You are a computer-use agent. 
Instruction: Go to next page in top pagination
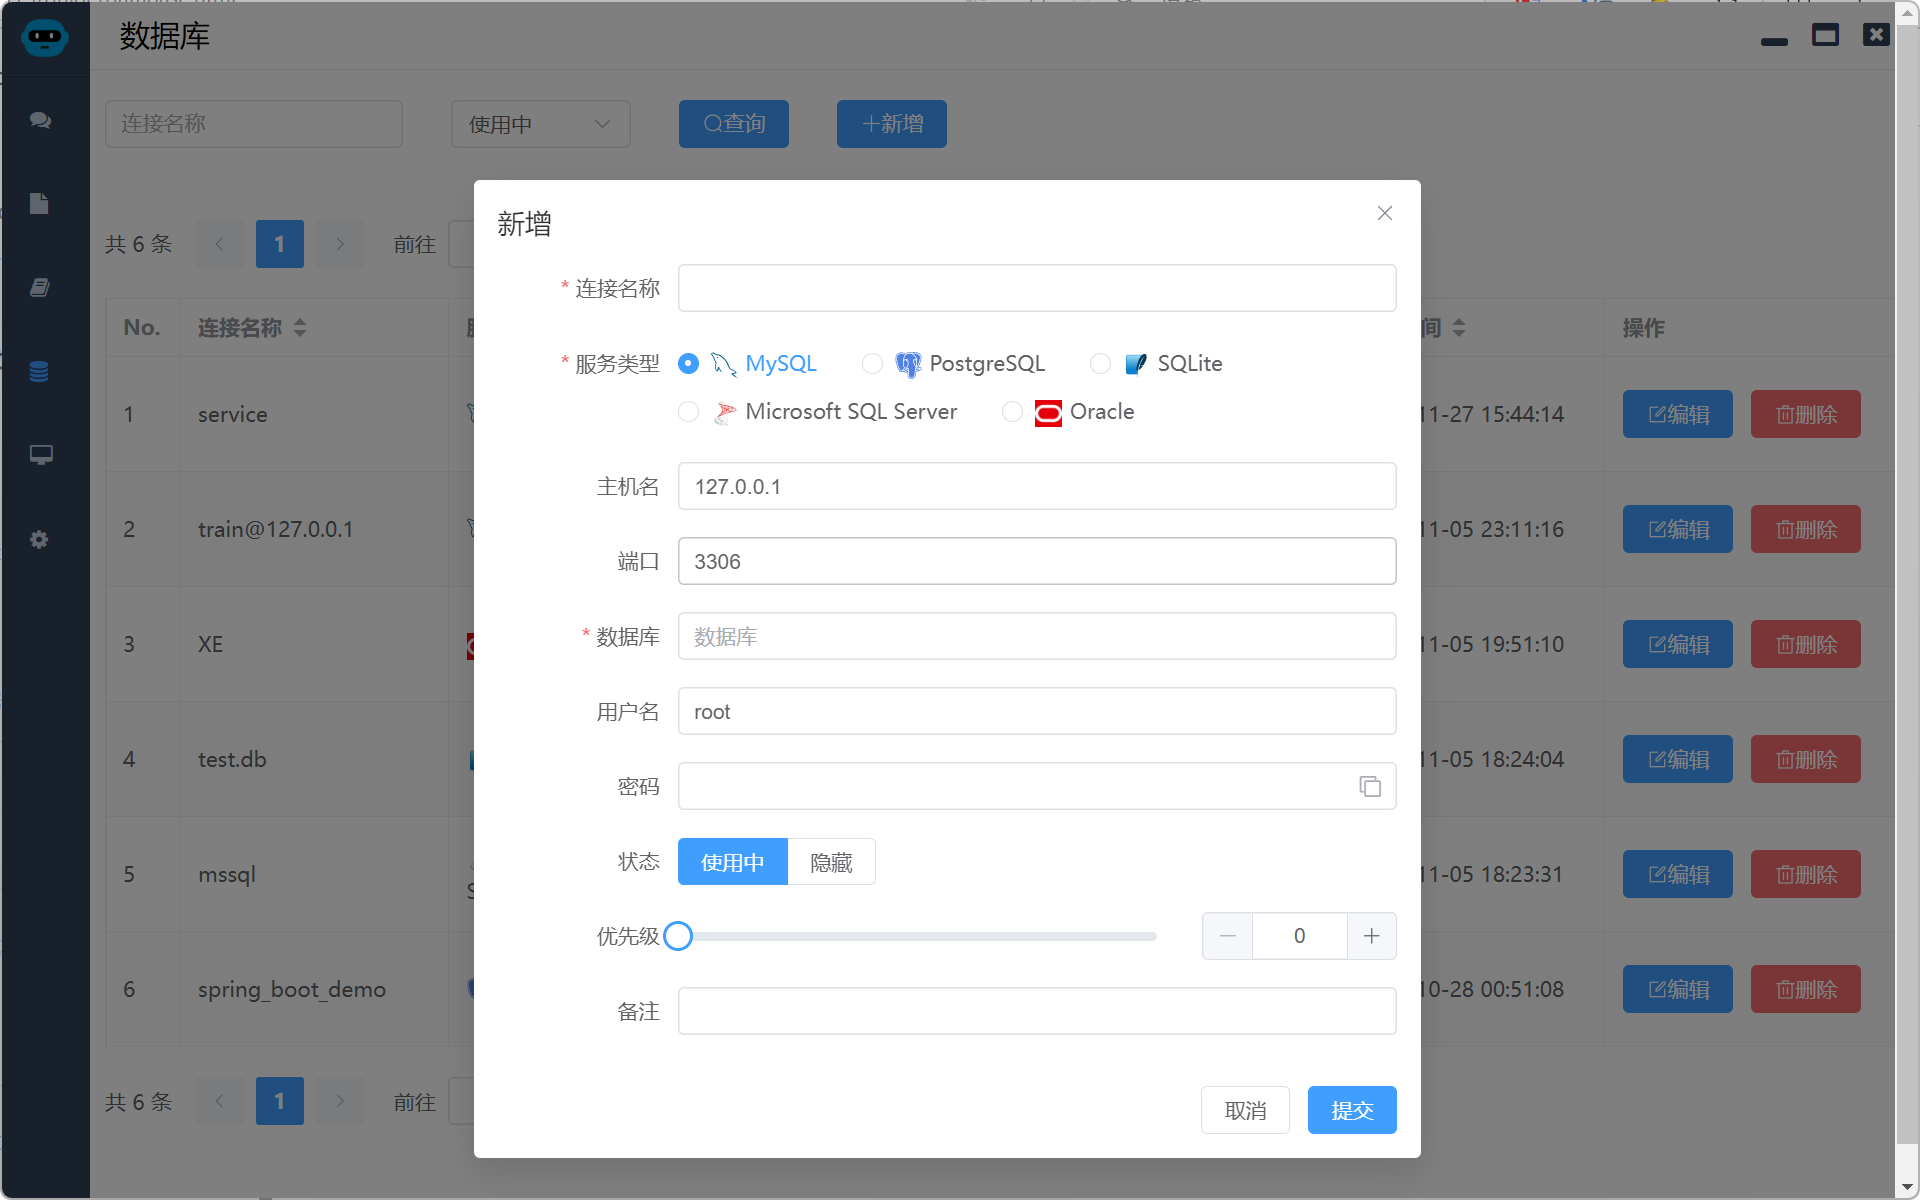(x=340, y=244)
